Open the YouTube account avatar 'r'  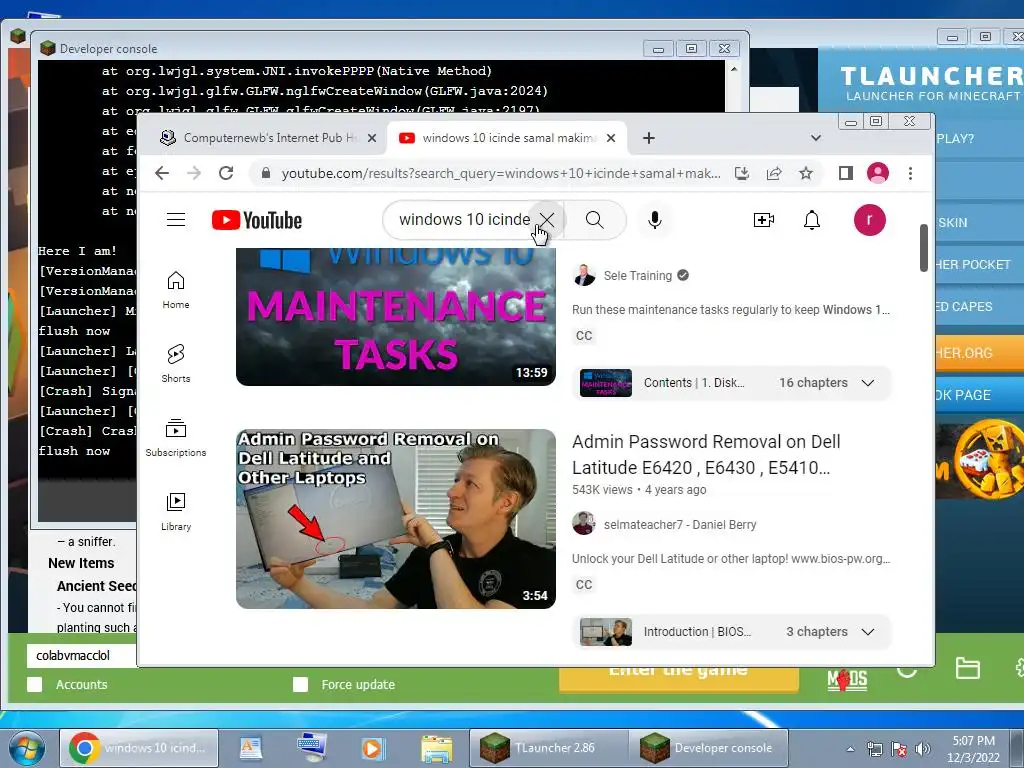pos(869,220)
